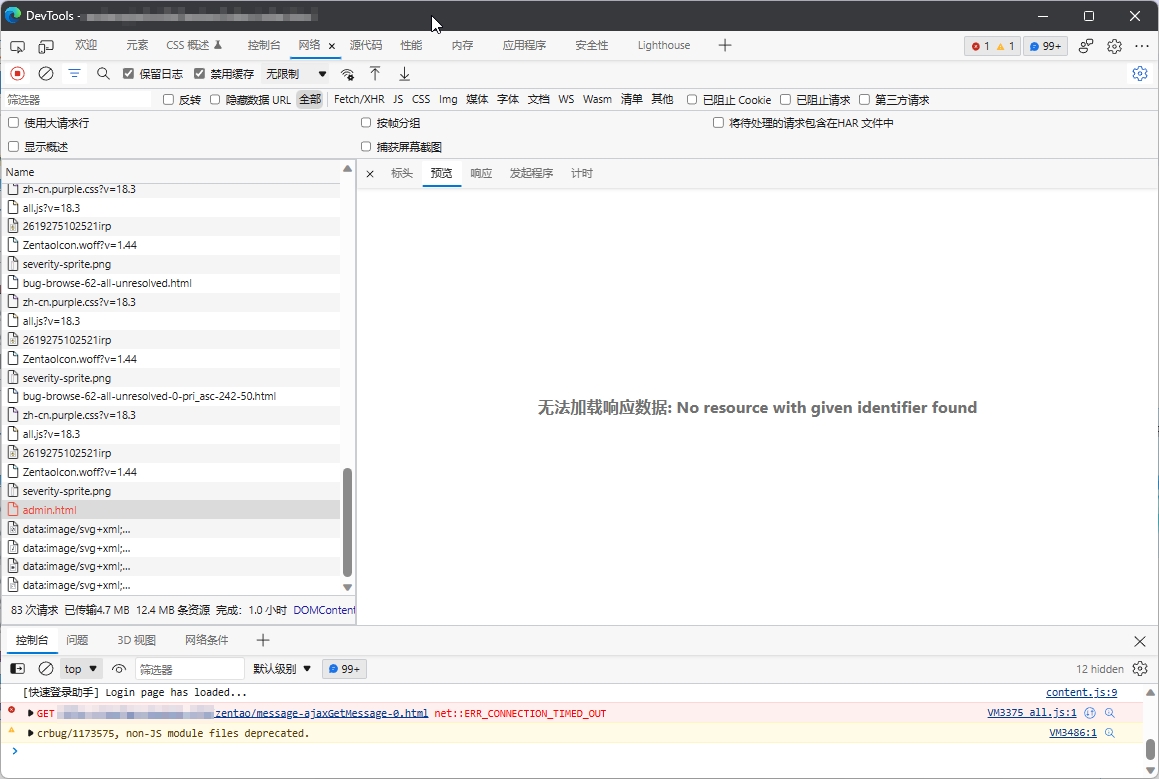
Task: Open the 默认级别 log level dropdown
Action: (282, 669)
